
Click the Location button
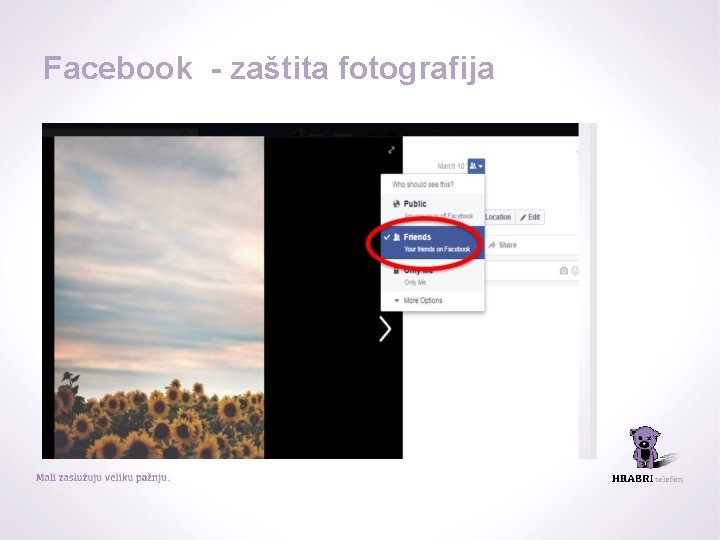(x=498, y=217)
